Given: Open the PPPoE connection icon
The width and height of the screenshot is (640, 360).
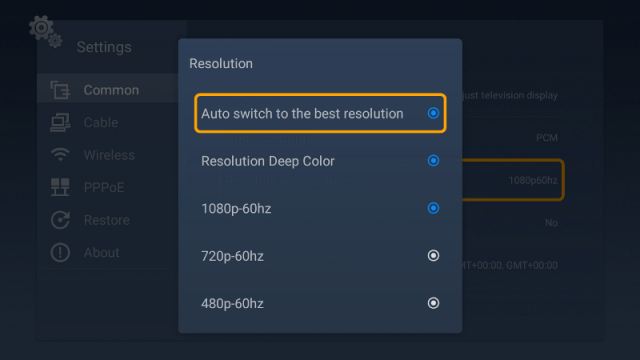Looking at the screenshot, I should coord(60,187).
